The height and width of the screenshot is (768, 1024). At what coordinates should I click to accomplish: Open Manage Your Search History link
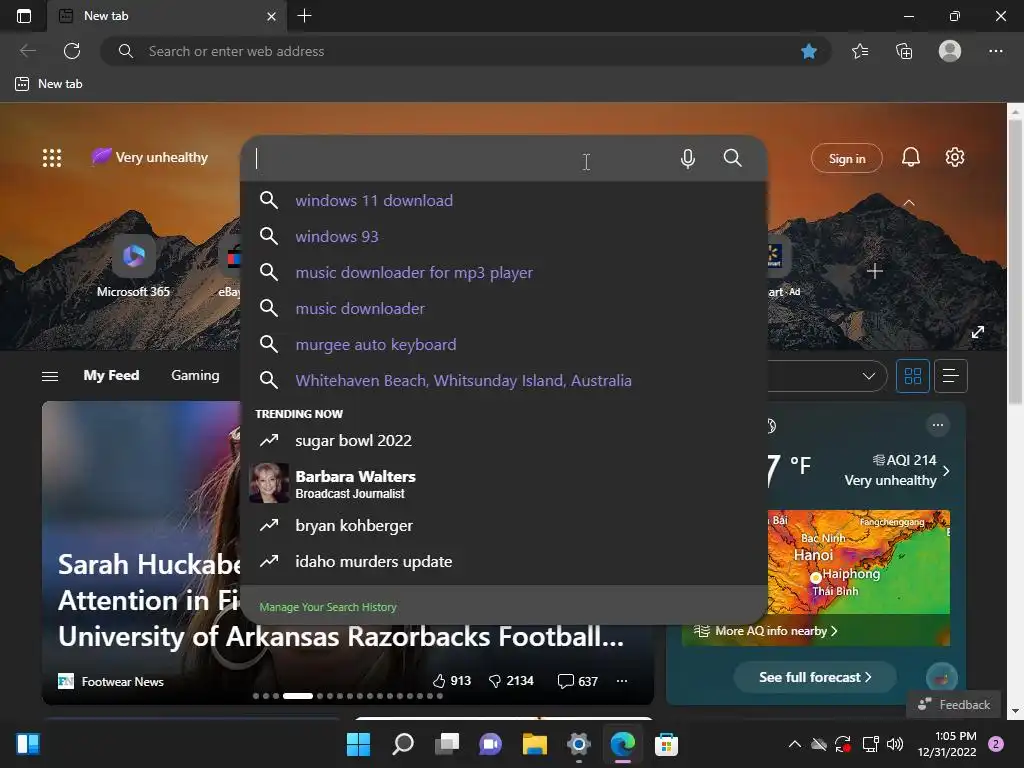(x=328, y=607)
